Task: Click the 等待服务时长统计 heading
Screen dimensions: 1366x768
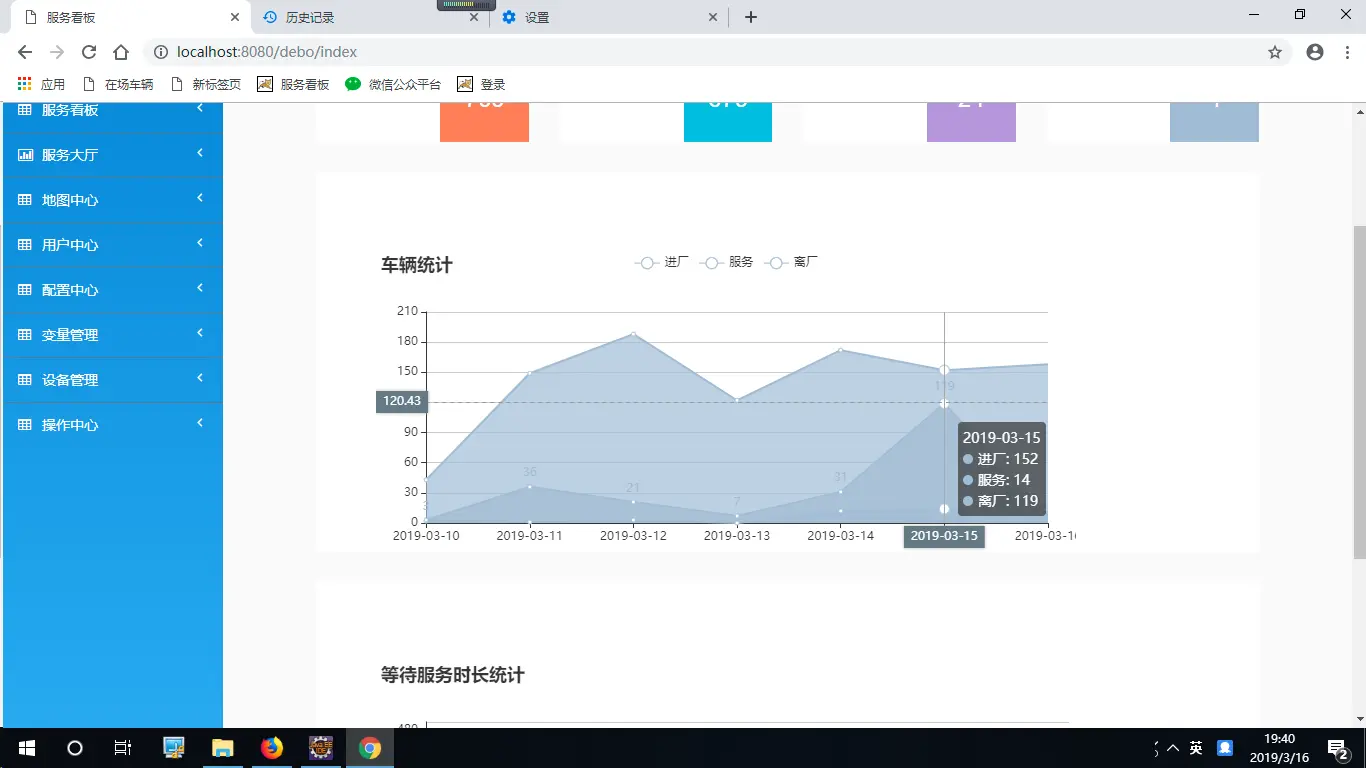Action: [452, 675]
